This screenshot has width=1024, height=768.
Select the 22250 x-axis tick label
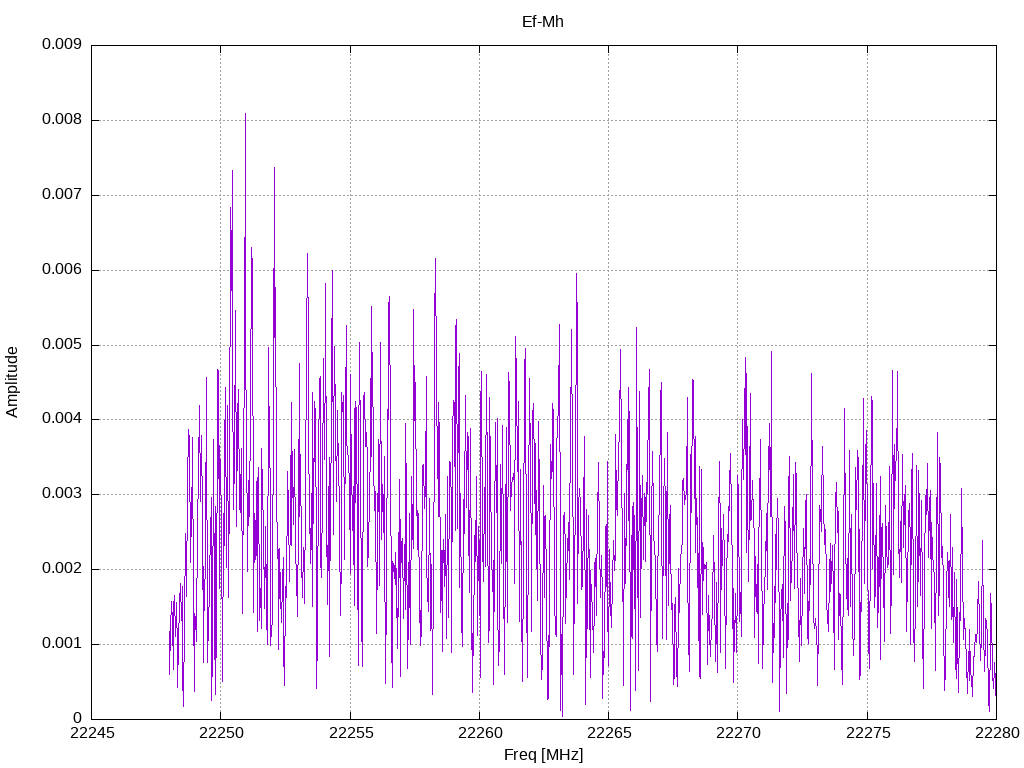click(220, 733)
